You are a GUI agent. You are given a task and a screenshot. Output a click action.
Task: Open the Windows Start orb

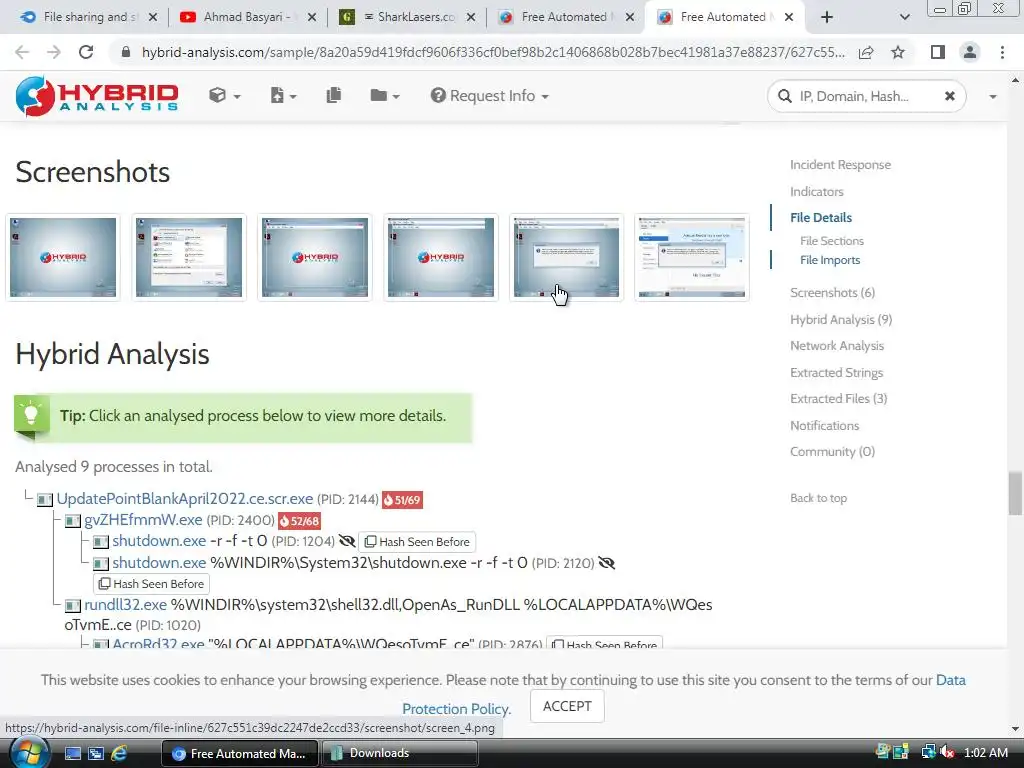pyautogui.click(x=29, y=753)
